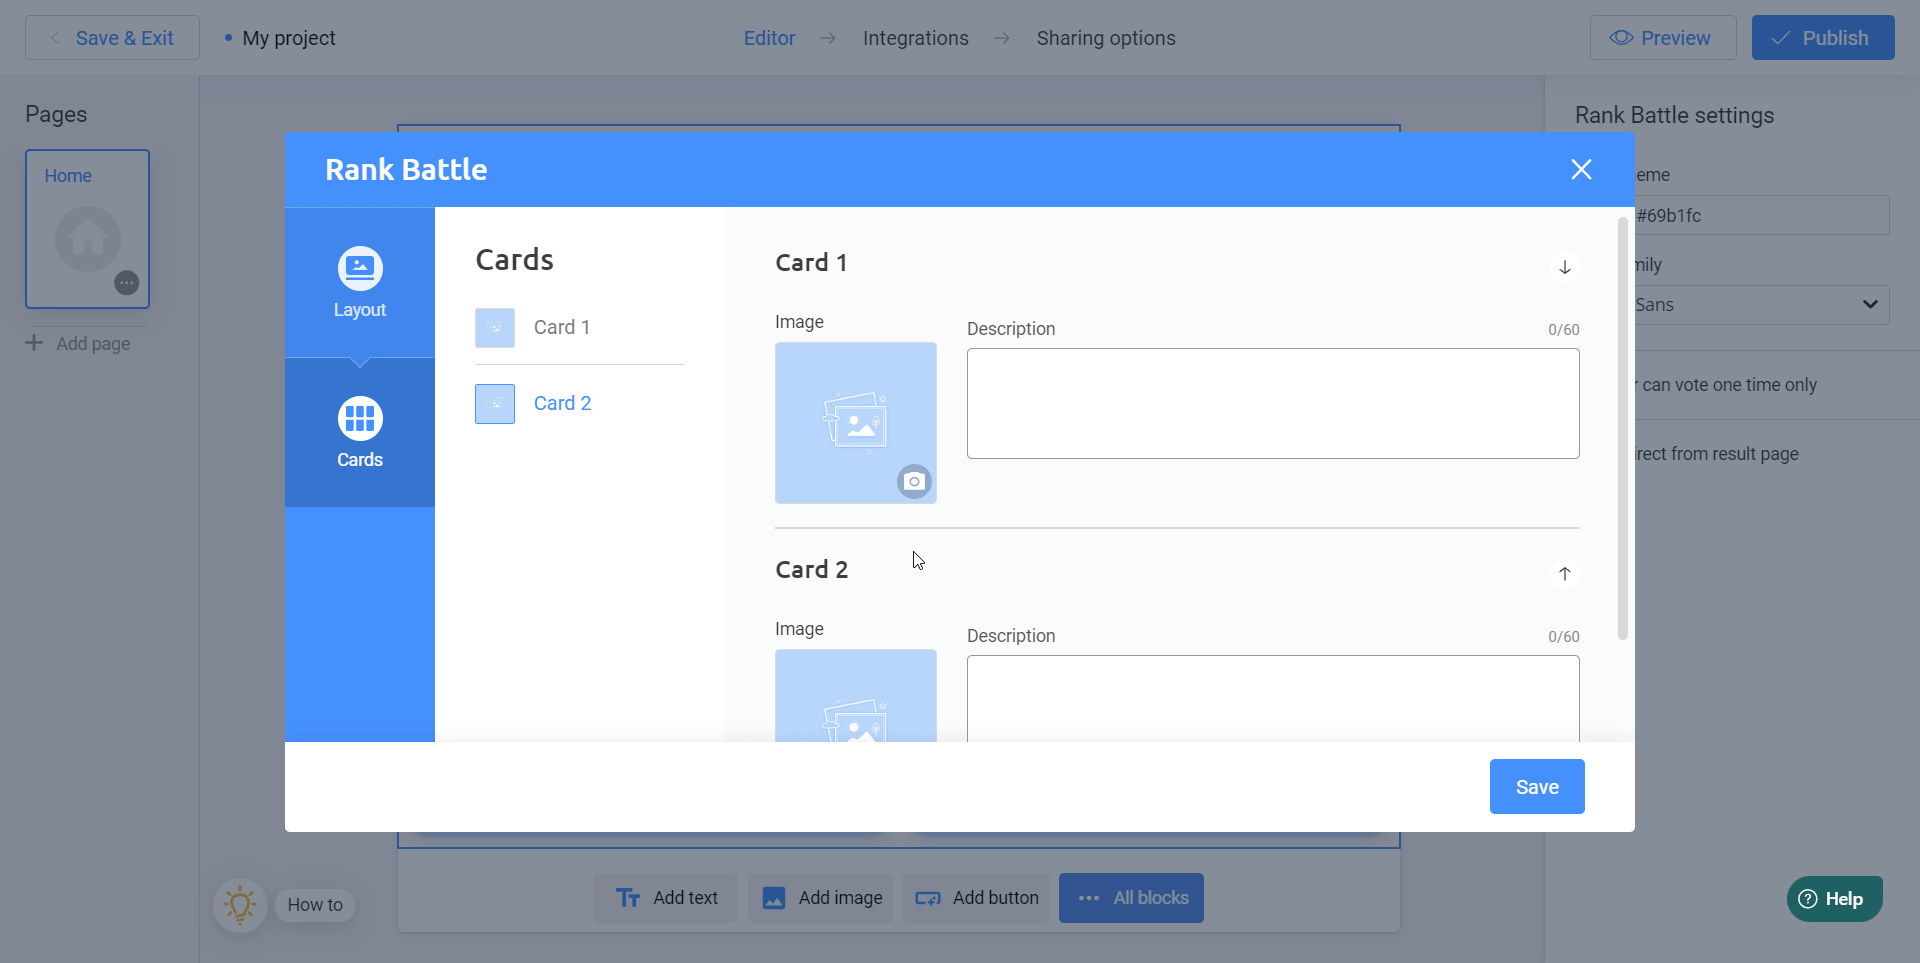Close the Rank Battle dialog
Screen dimensions: 1920x963
click(1581, 169)
